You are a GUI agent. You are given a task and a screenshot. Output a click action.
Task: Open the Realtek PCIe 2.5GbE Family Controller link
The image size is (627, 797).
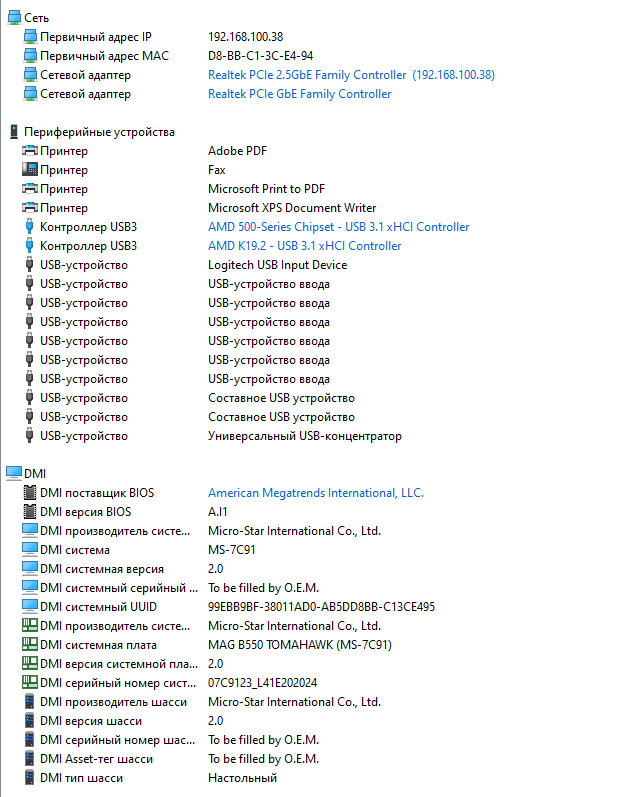351,75
